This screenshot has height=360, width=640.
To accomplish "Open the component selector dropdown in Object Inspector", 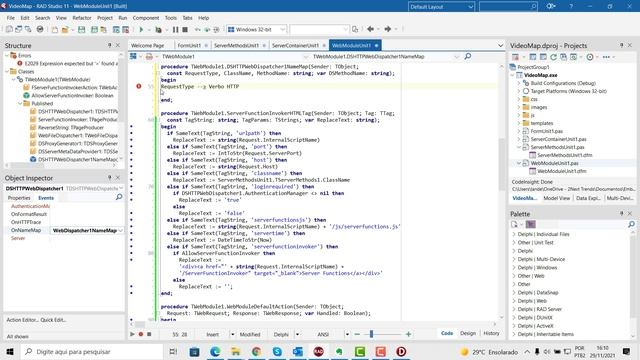I will click(121, 188).
